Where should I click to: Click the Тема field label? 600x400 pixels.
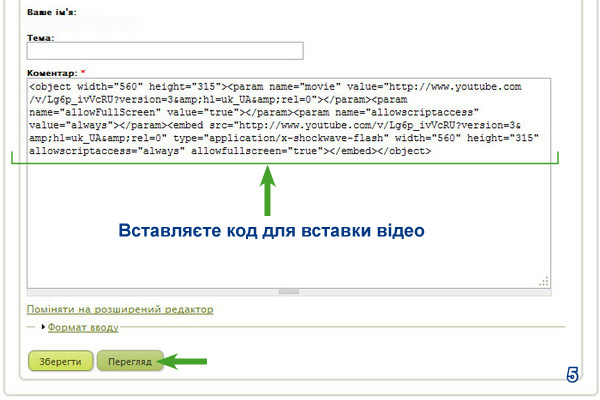40,36
